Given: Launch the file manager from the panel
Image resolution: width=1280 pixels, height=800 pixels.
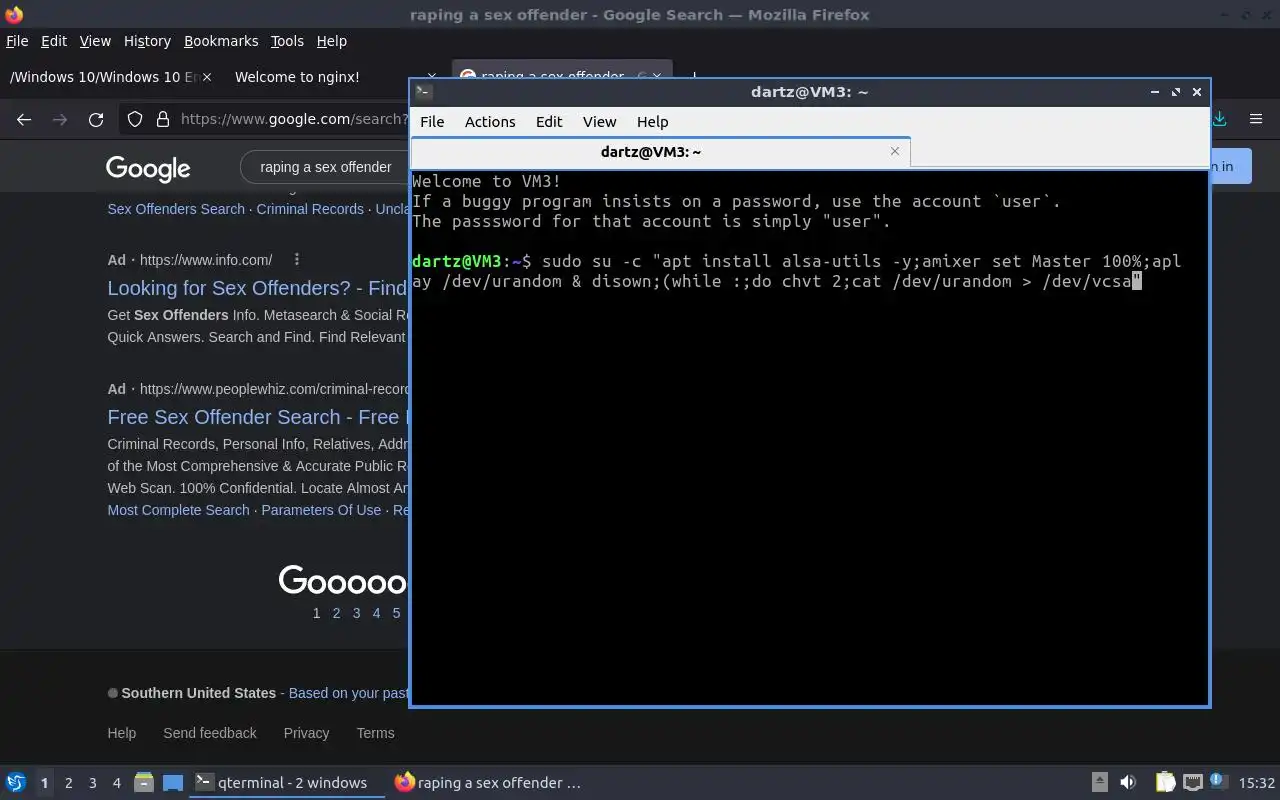Looking at the screenshot, I should click(x=144, y=782).
